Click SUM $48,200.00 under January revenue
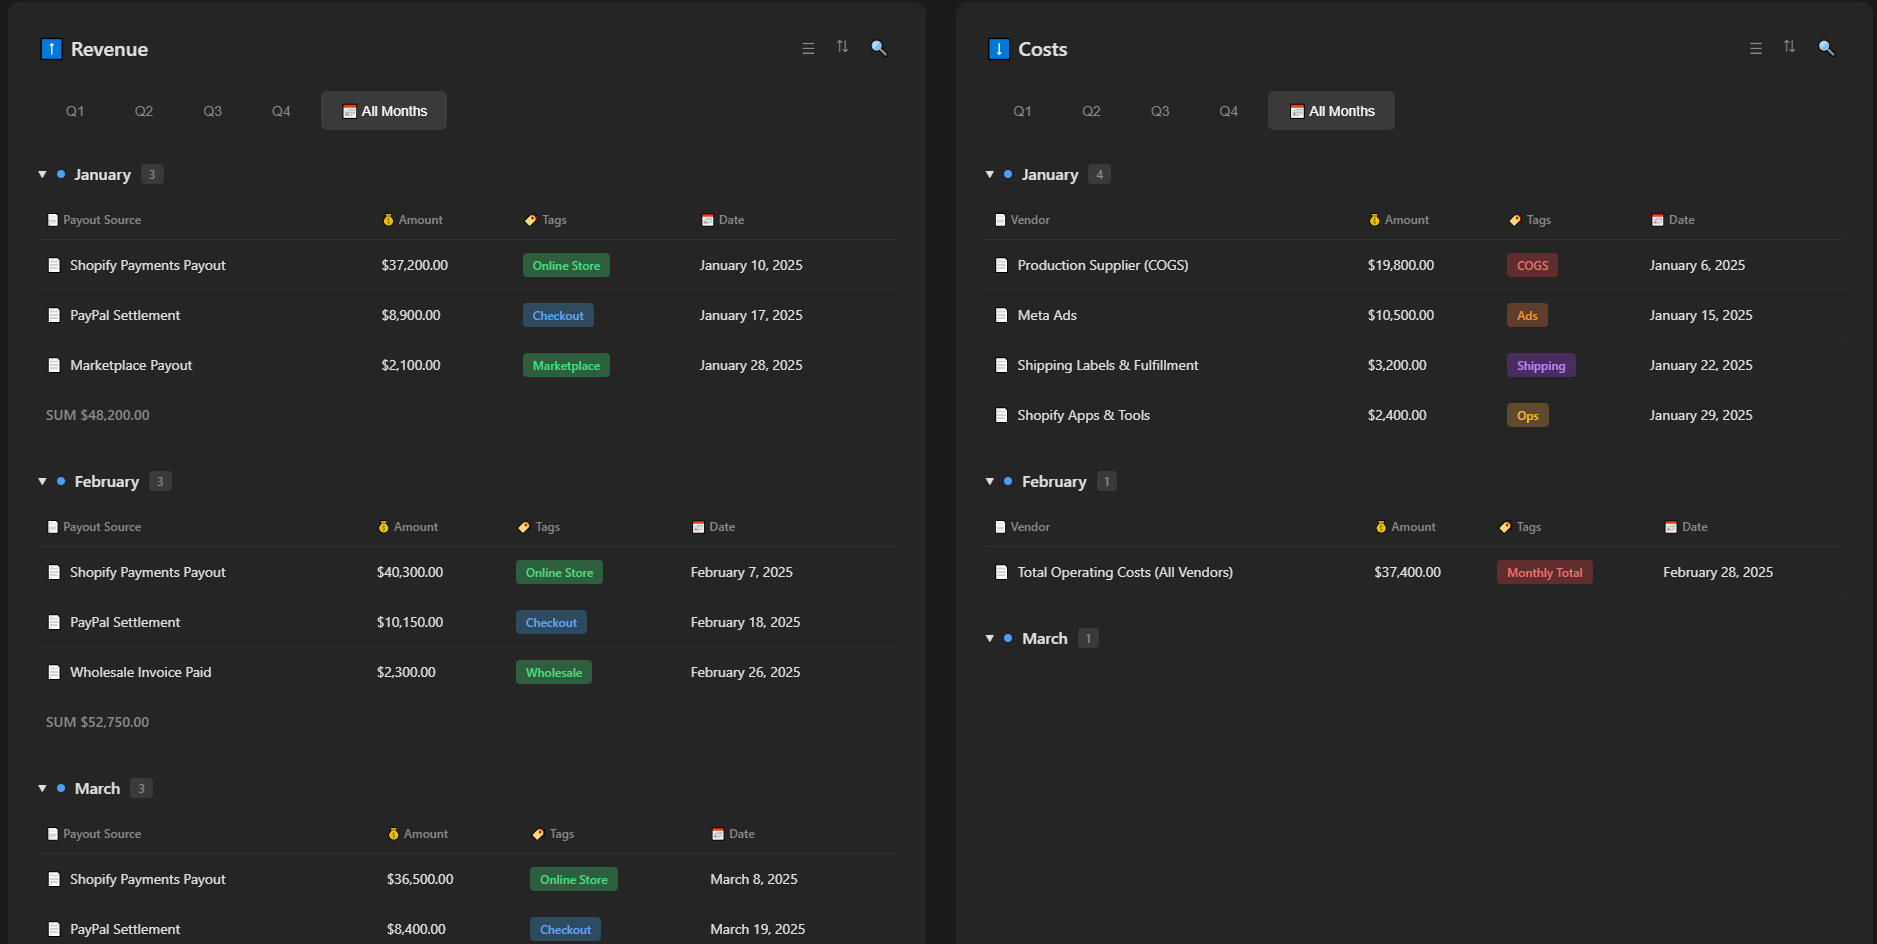This screenshot has height=944, width=1877. 97,415
